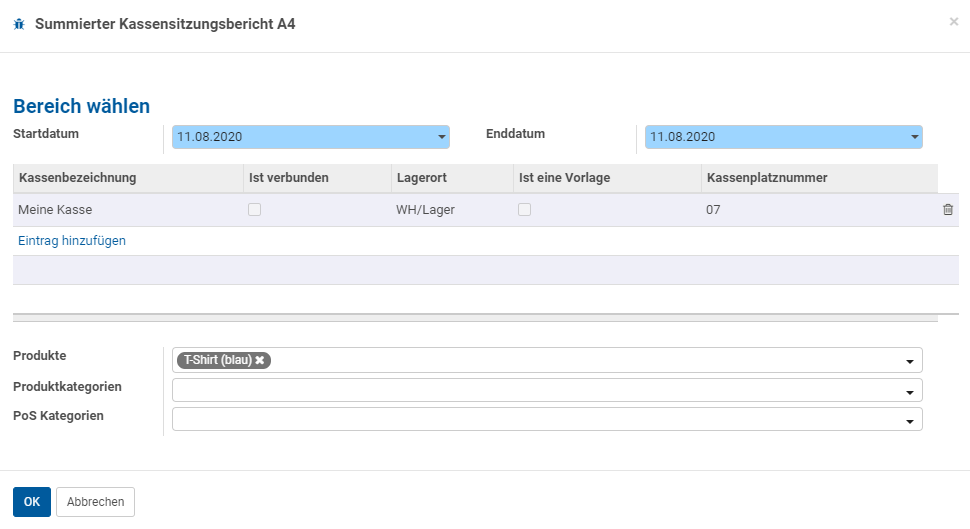Image resolution: width=970 pixels, height=529 pixels.
Task: Close the Summierter Kassensitzungsbericht dialog
Action: pos(954,22)
